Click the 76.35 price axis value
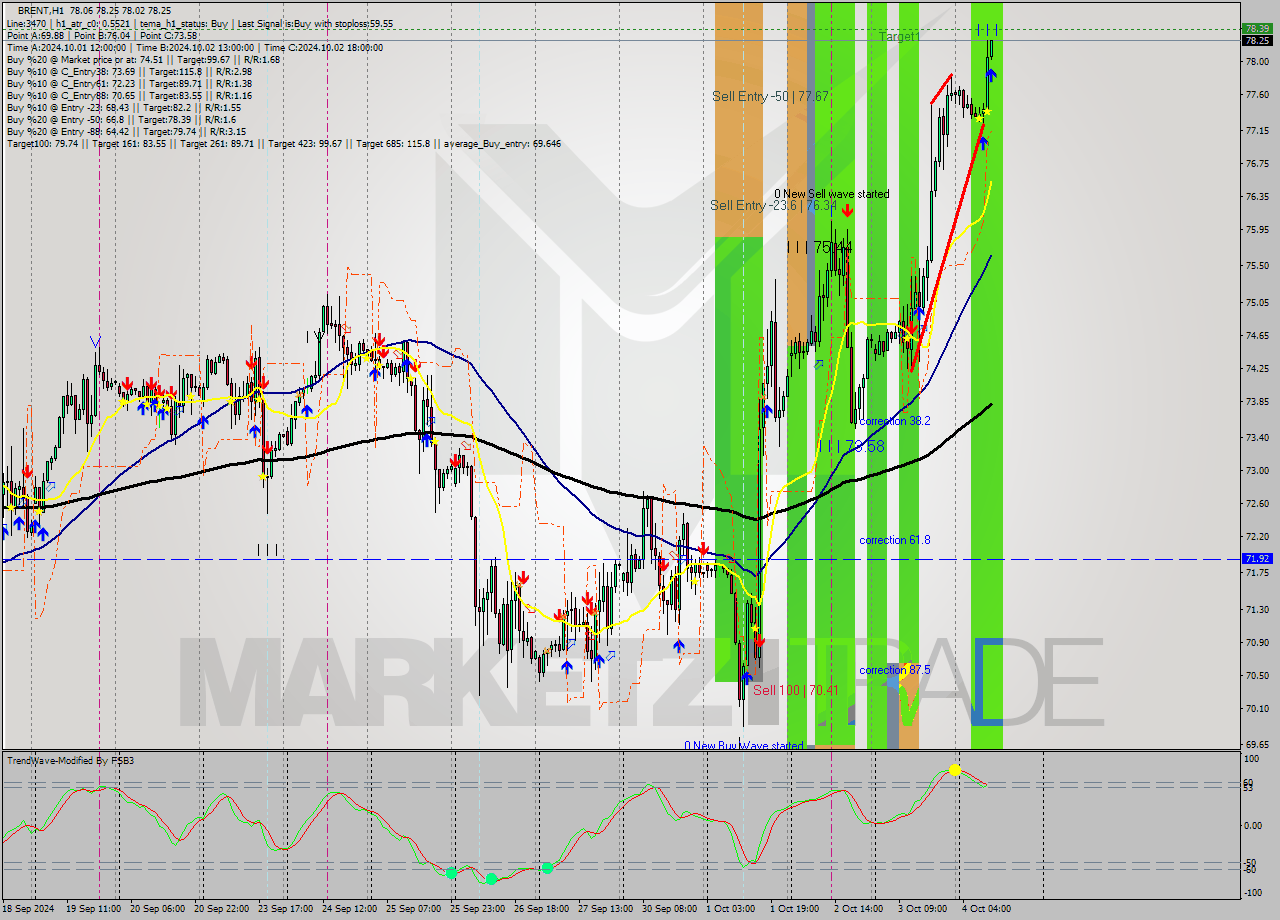This screenshot has width=1280, height=920. [1257, 197]
